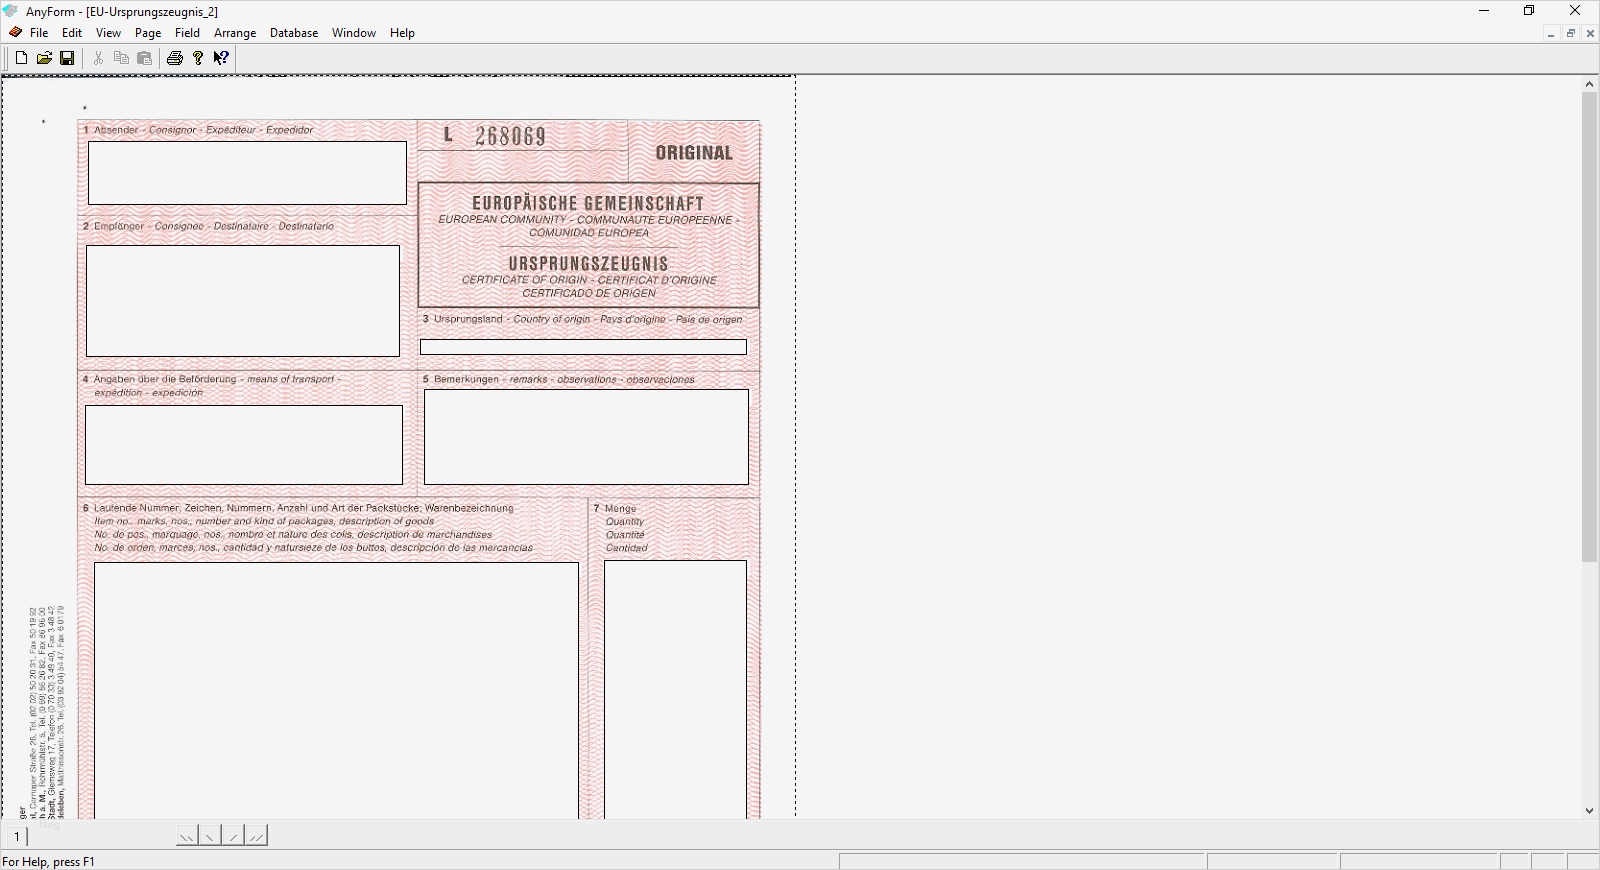Create a new form with the New icon
This screenshot has height=870, width=1600.
[21, 58]
